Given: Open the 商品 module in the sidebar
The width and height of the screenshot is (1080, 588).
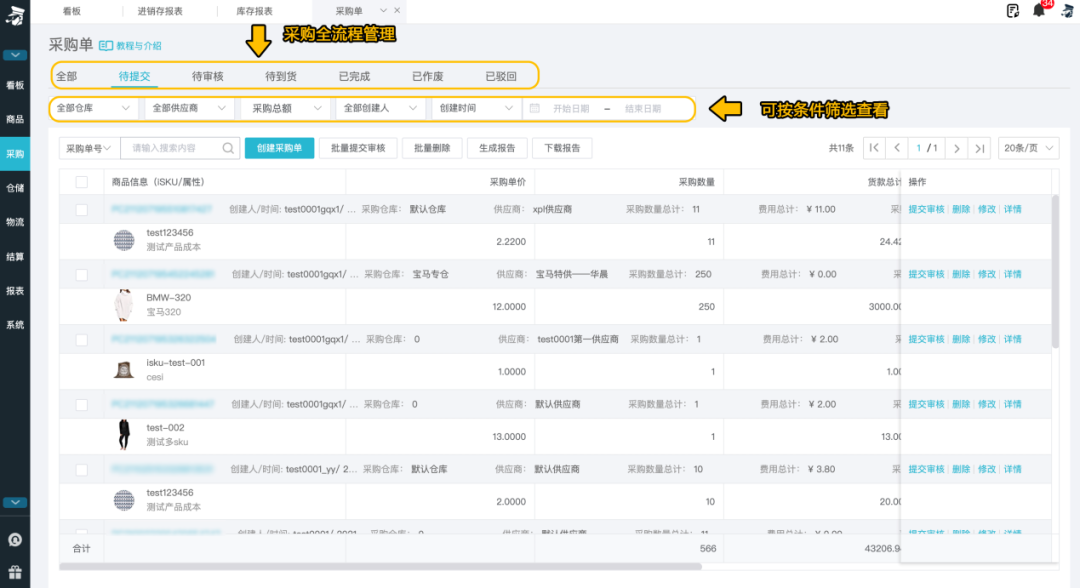Looking at the screenshot, I should pyautogui.click(x=15, y=119).
